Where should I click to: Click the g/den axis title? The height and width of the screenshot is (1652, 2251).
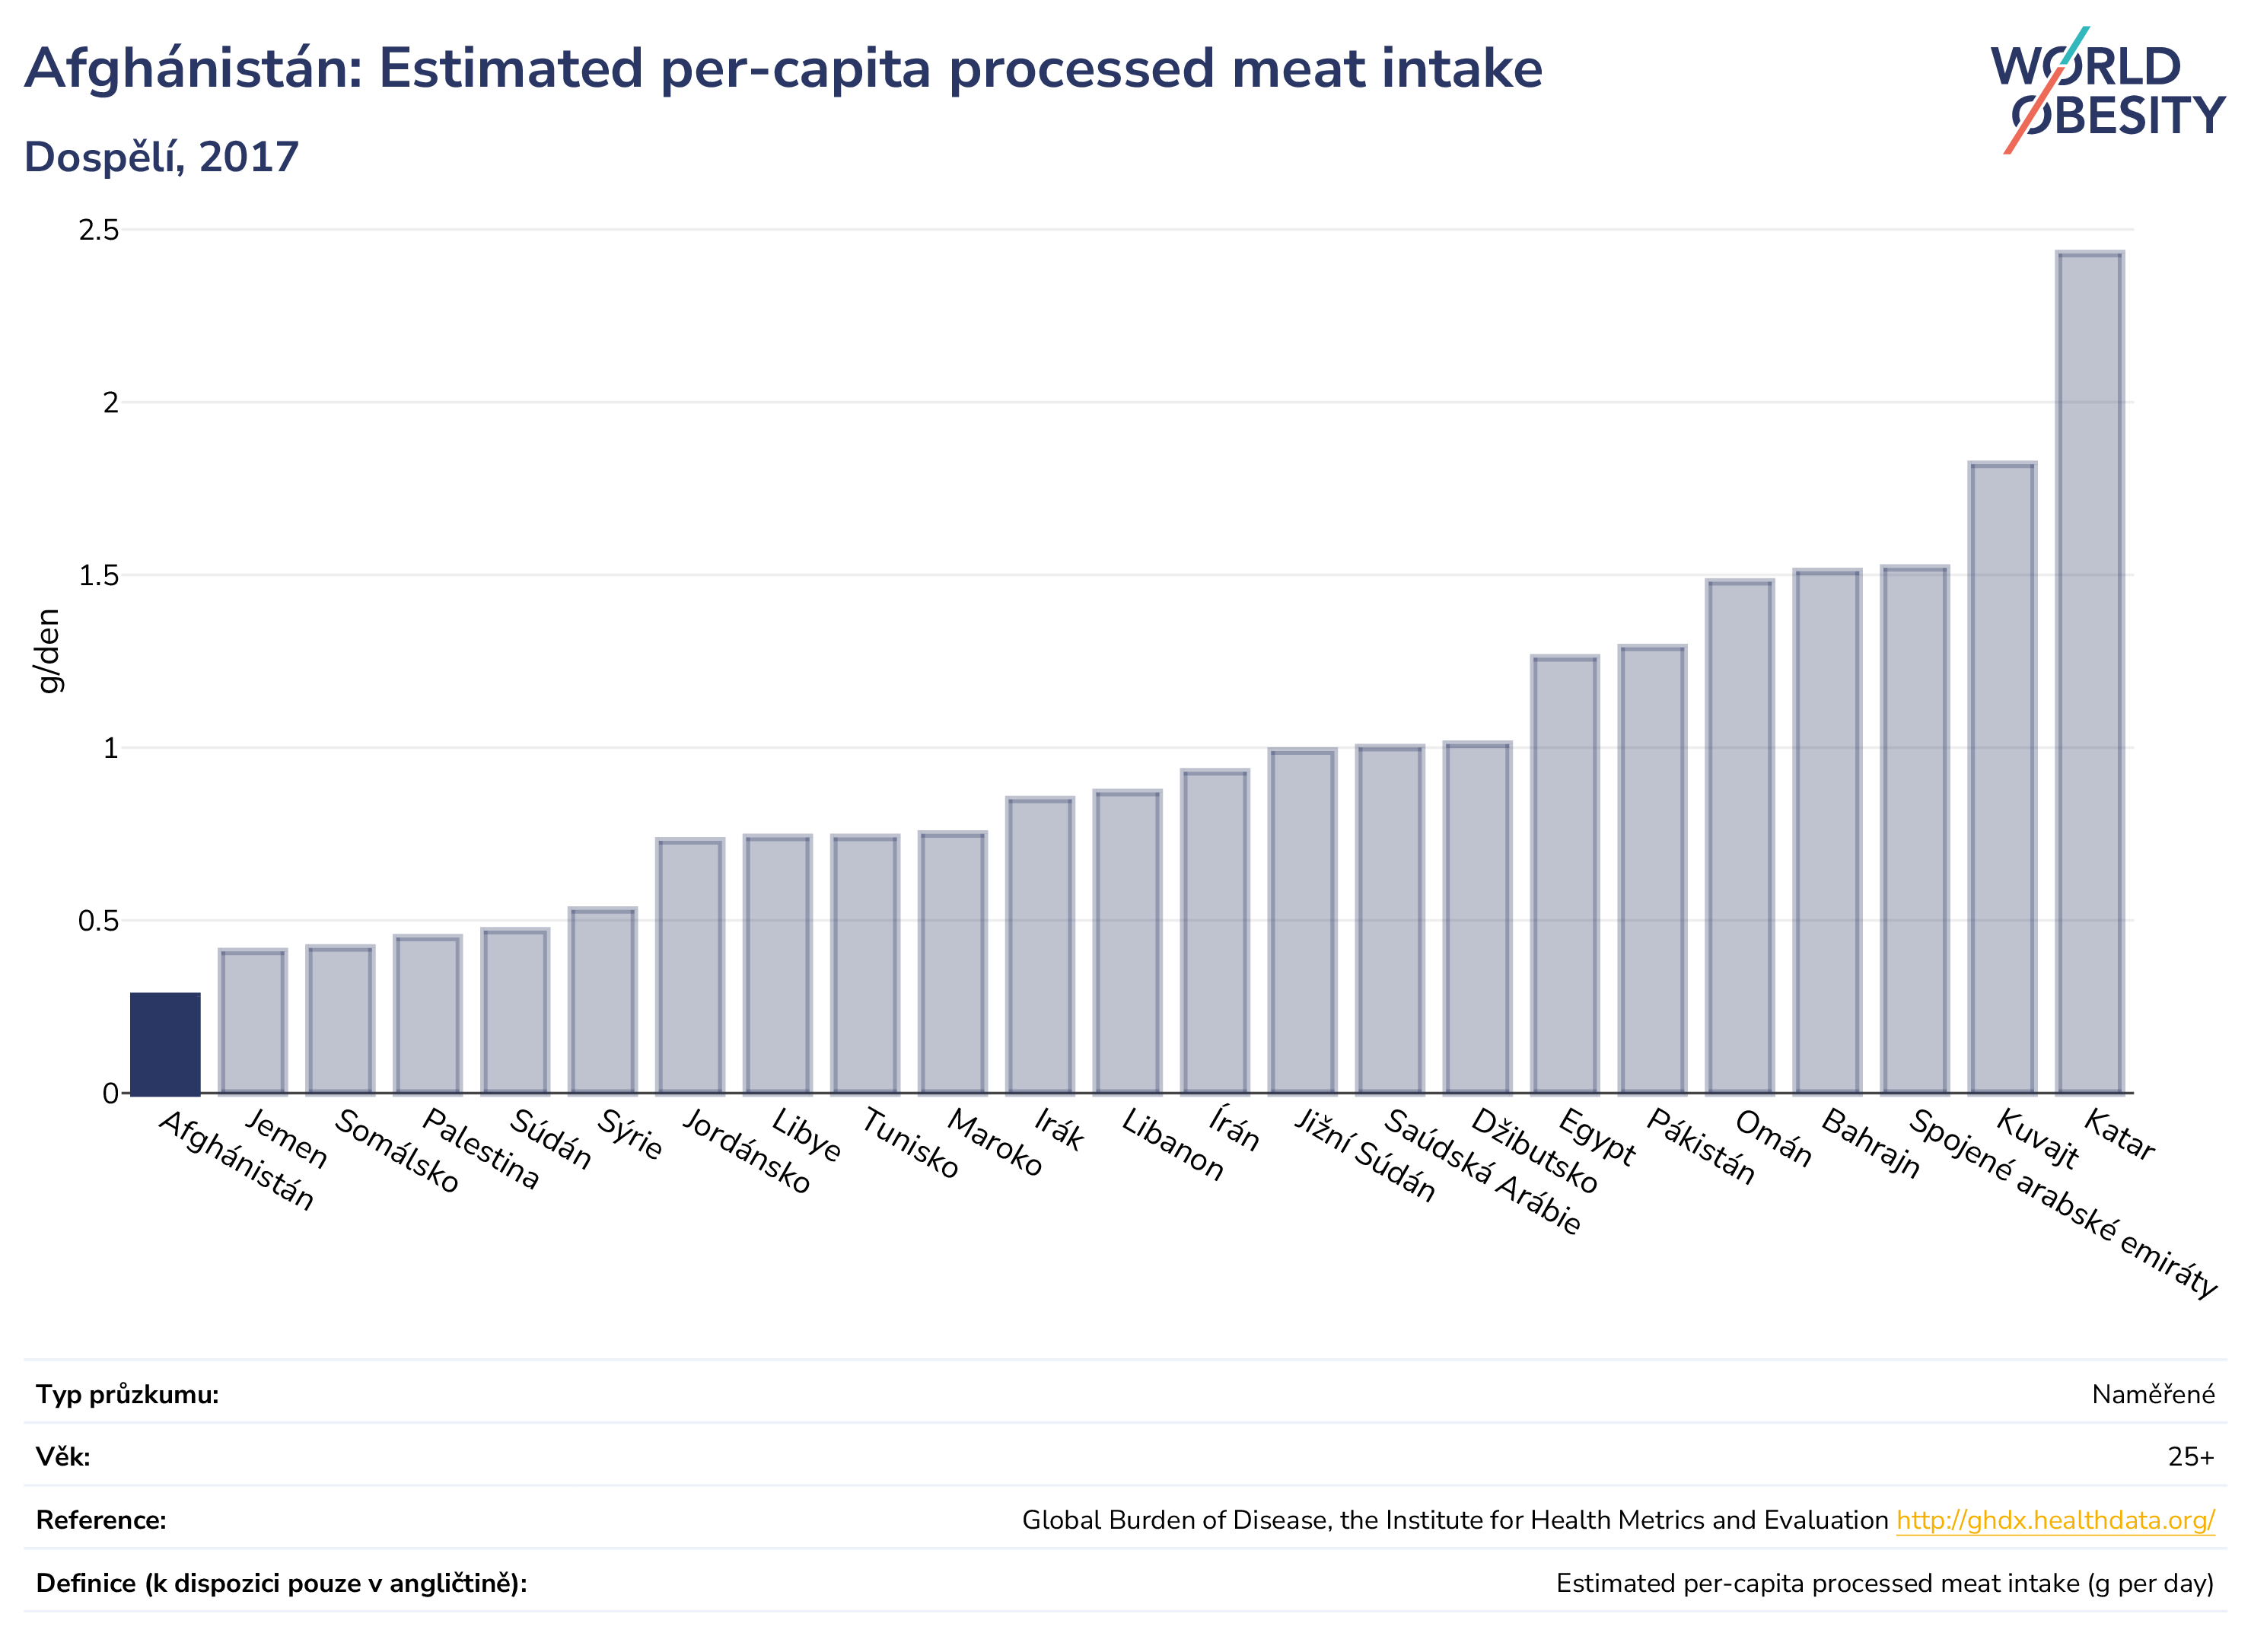click(x=47, y=651)
